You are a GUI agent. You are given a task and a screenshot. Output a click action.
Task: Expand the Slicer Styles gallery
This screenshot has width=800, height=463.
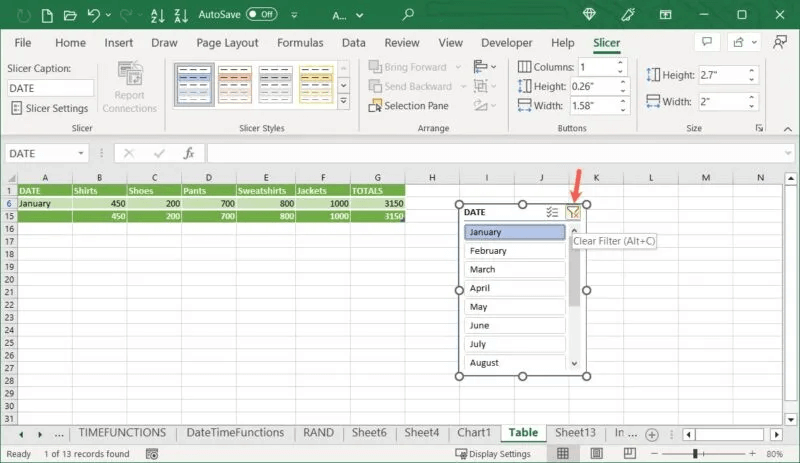pos(344,102)
